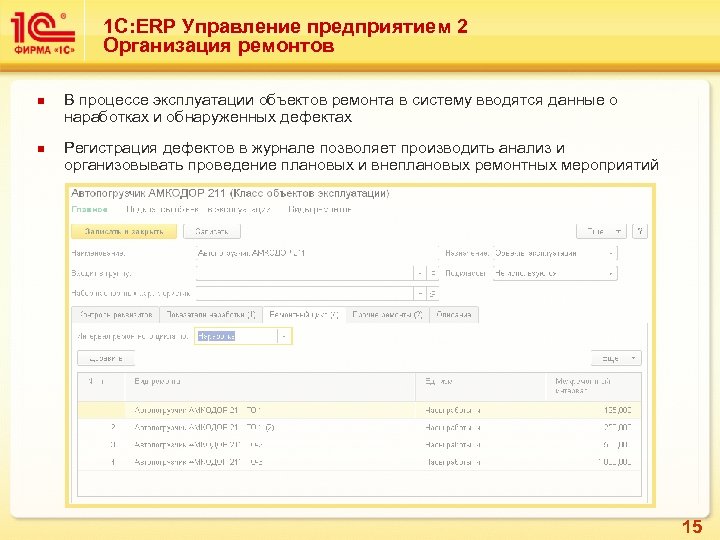This screenshot has width=720, height=540.
Task: Click the Вид ремонта column header
Action: tap(270, 386)
